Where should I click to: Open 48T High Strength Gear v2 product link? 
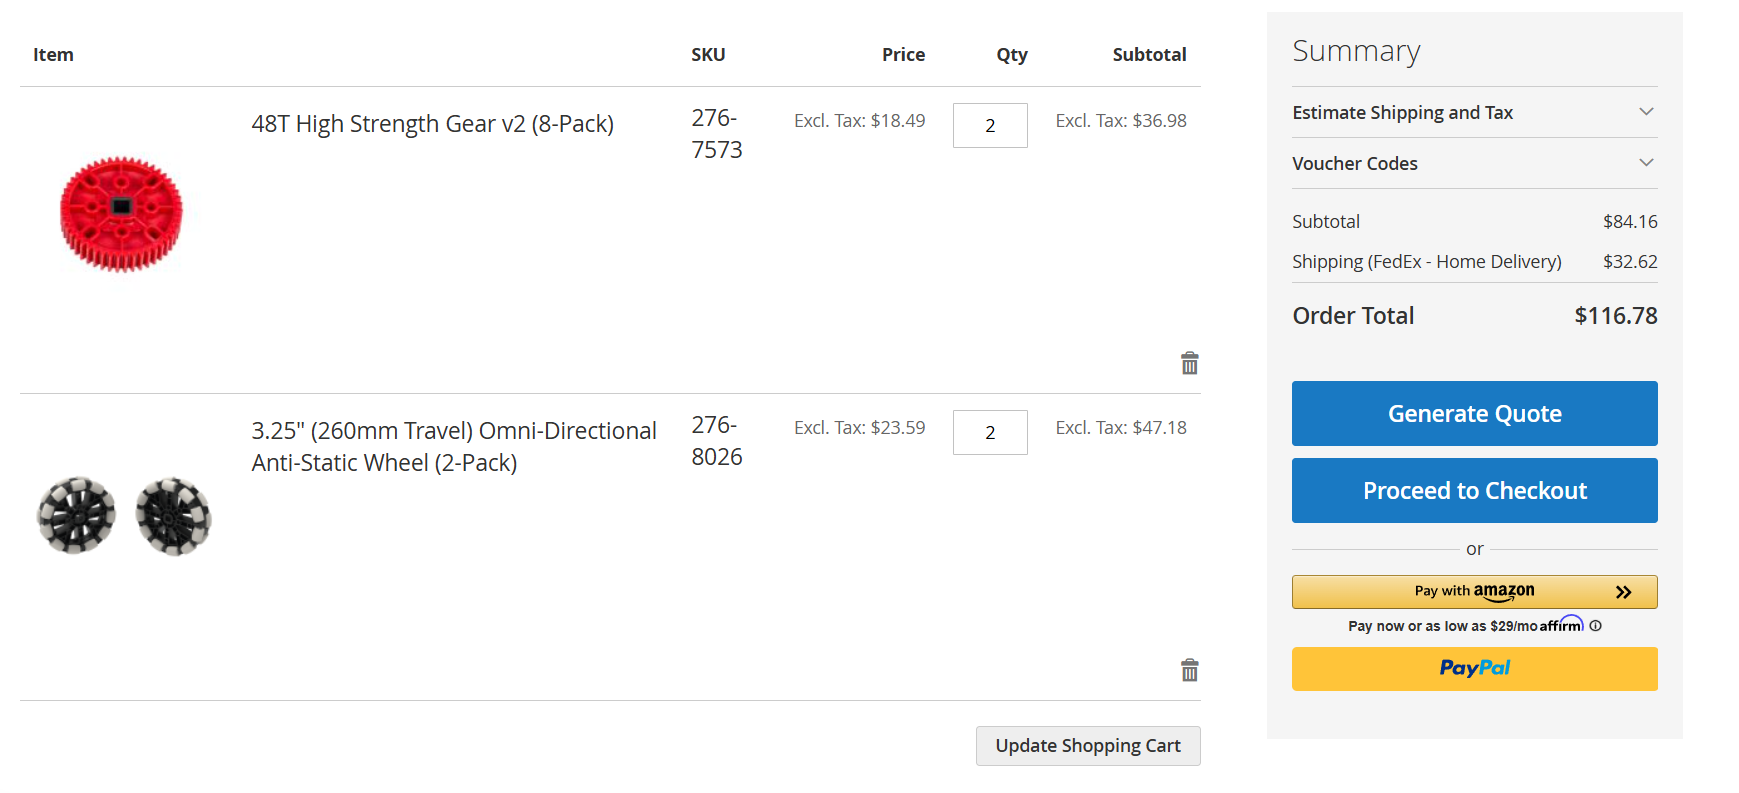point(432,124)
